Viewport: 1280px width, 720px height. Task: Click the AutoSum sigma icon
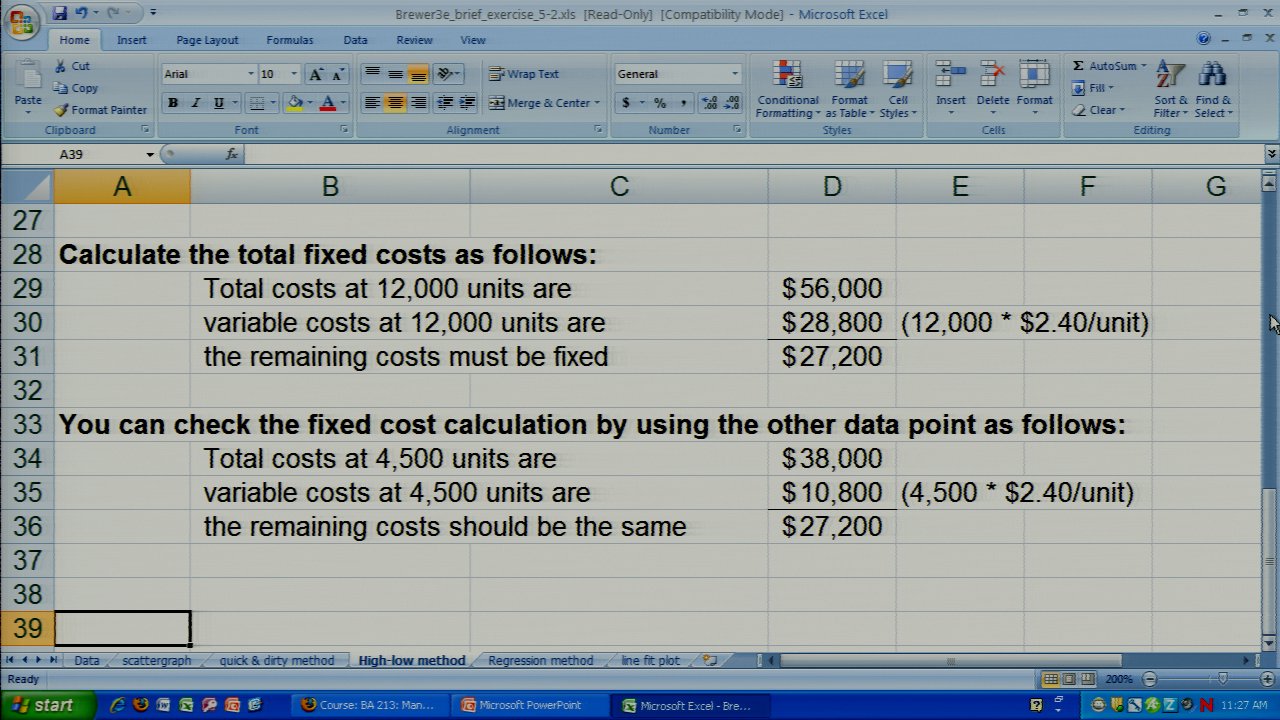click(1078, 66)
